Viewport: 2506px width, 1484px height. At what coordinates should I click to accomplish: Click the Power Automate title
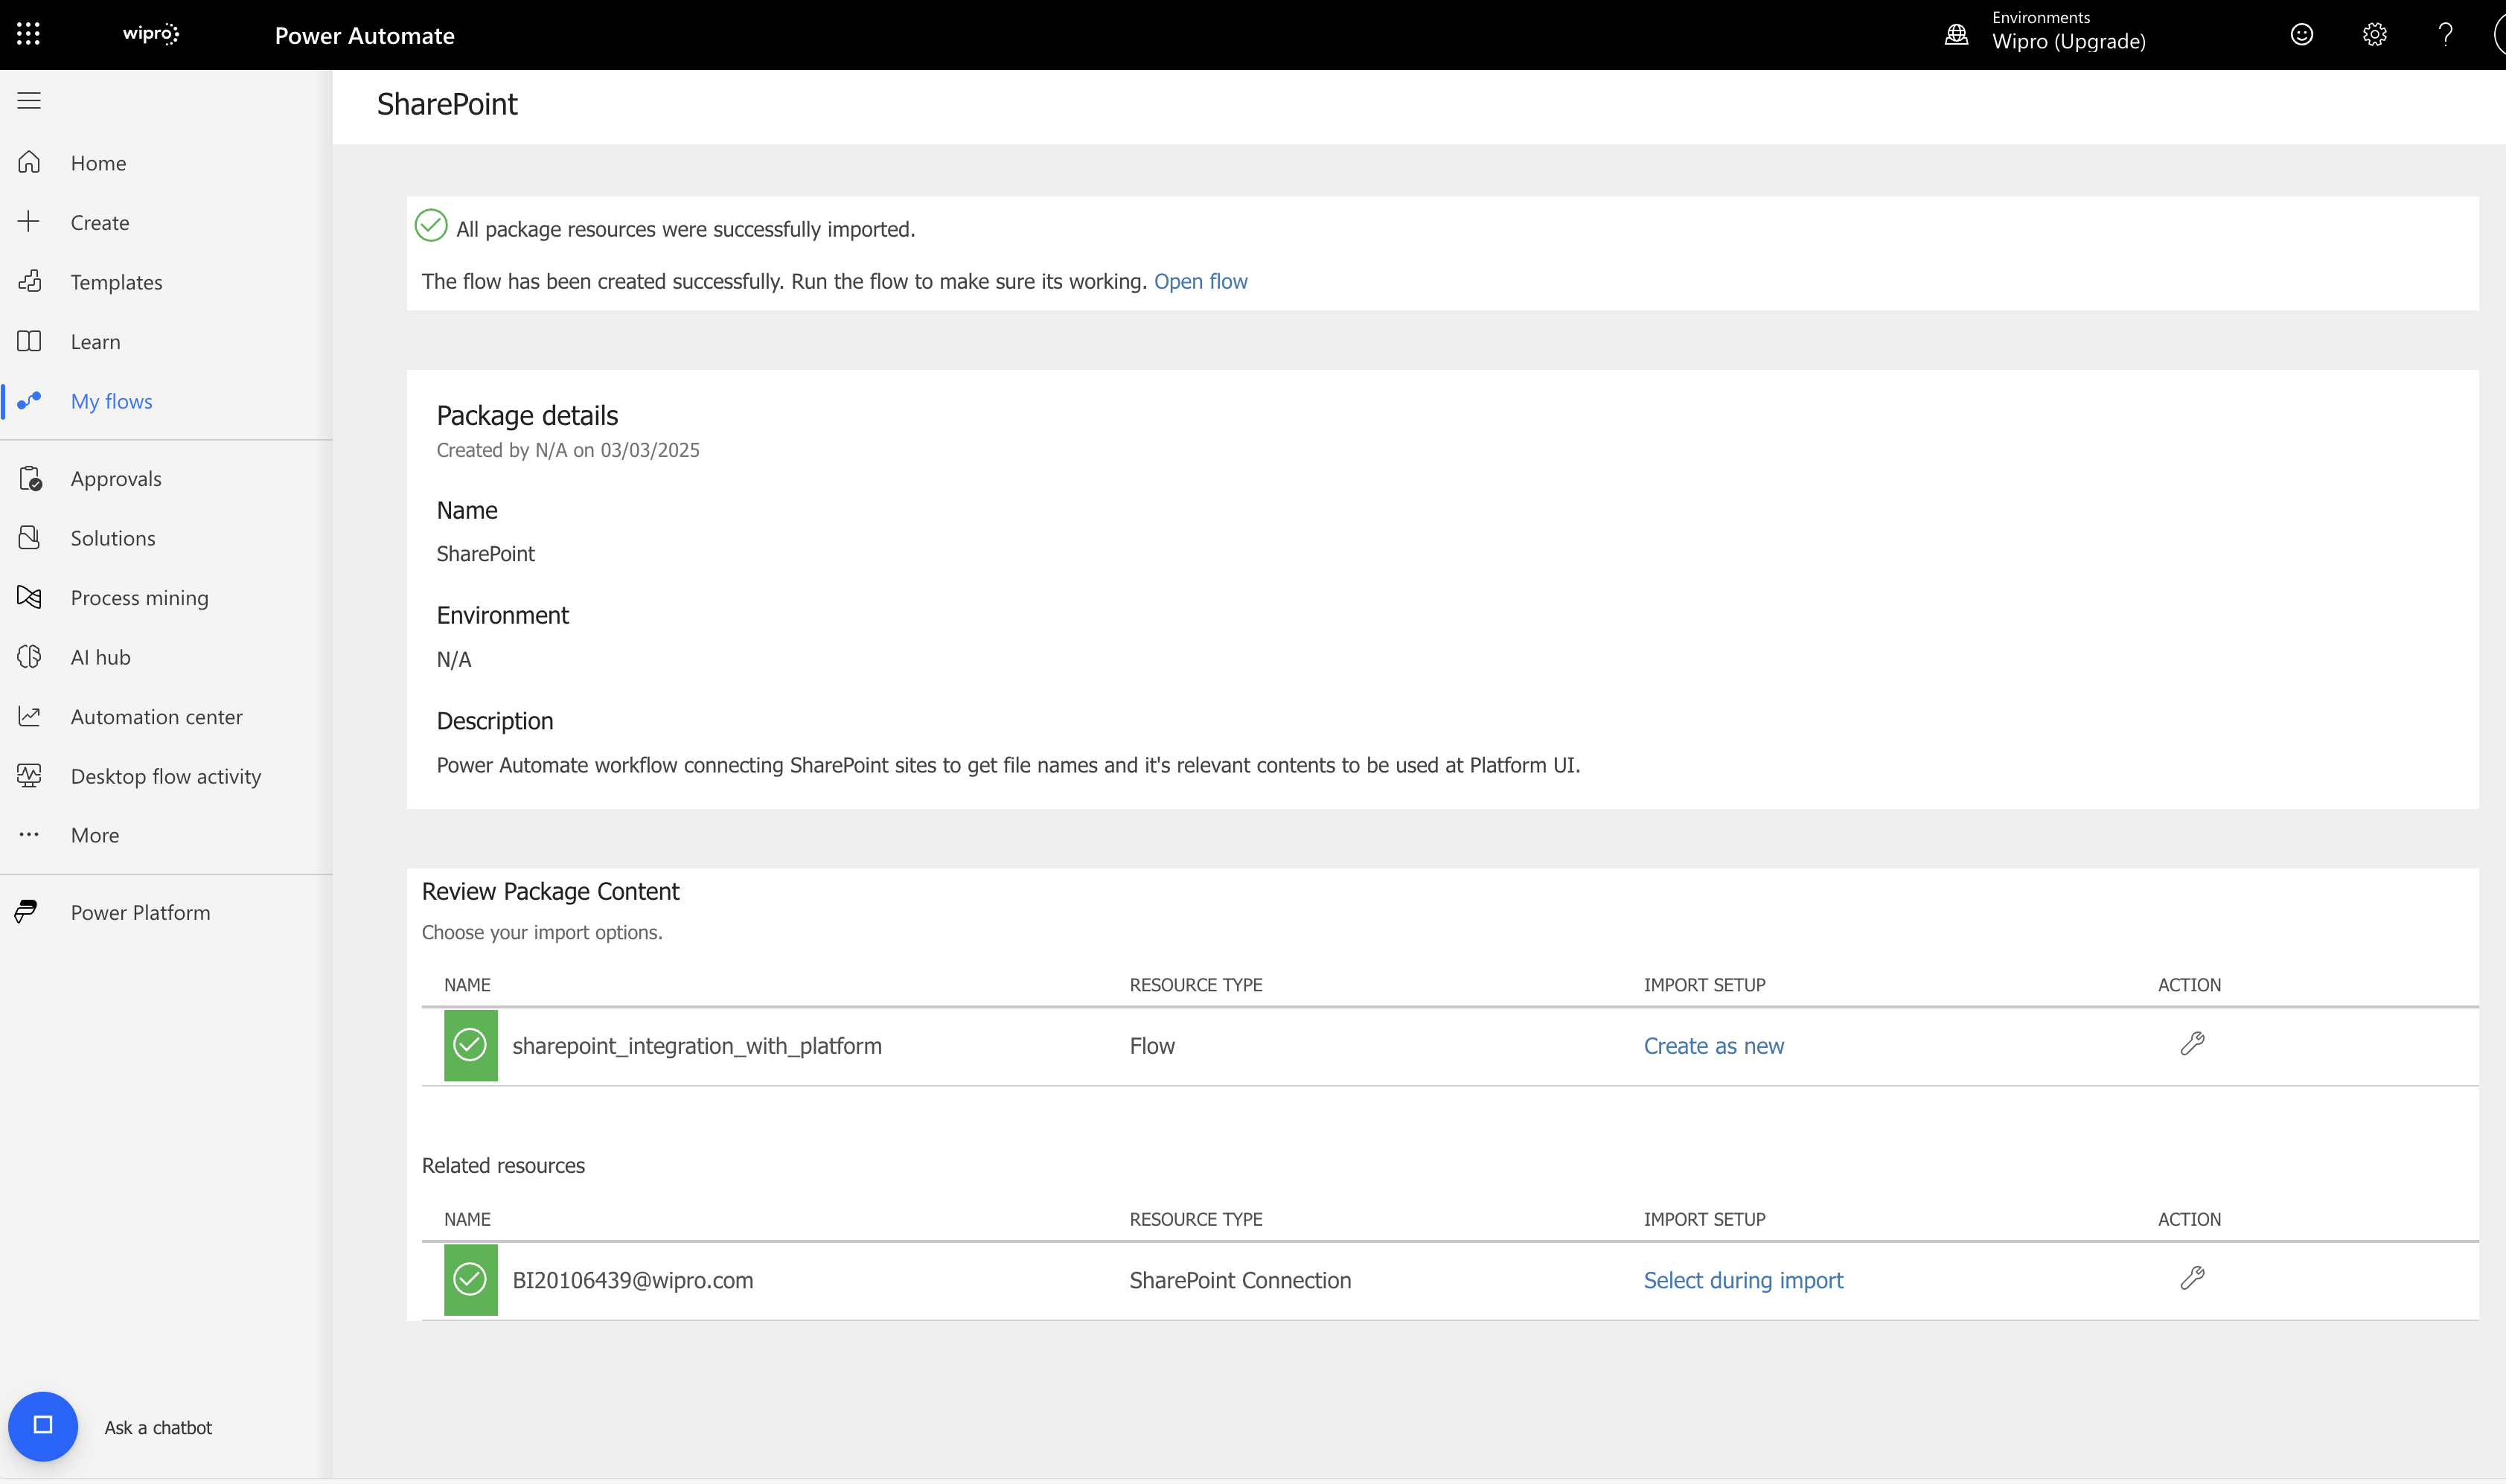click(x=364, y=35)
